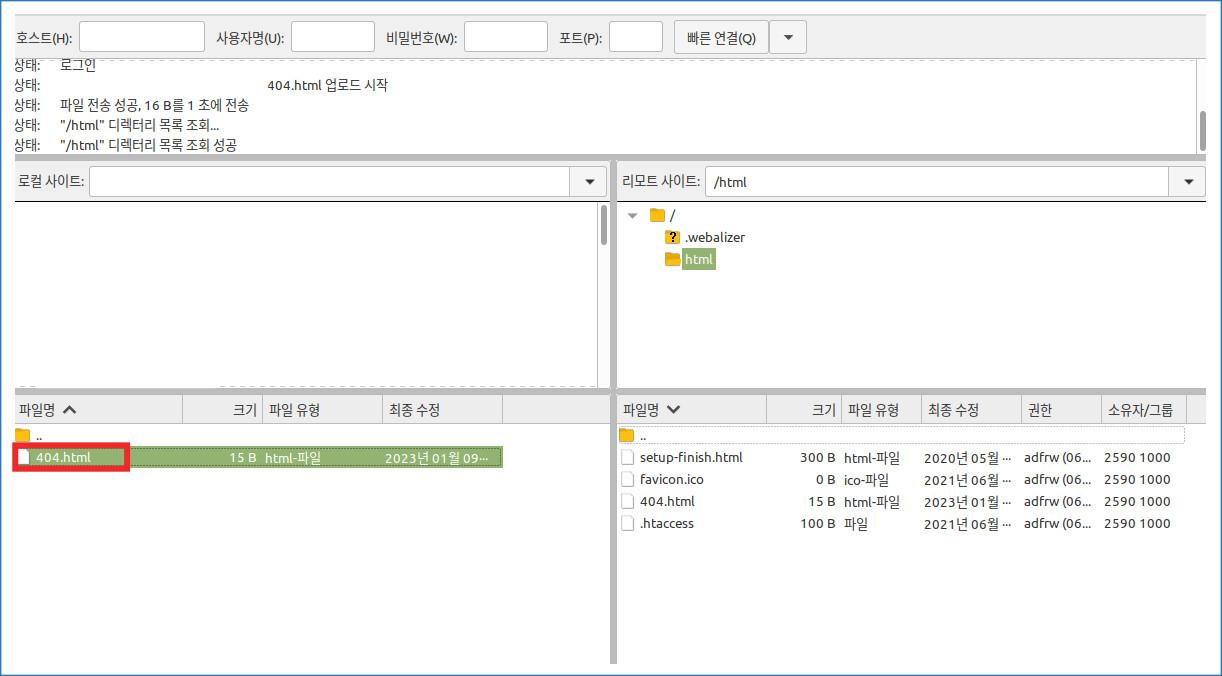Screen dimensions: 1222x676
Task: Open the quick connect history dropdown arrow
Action: (x=788, y=38)
